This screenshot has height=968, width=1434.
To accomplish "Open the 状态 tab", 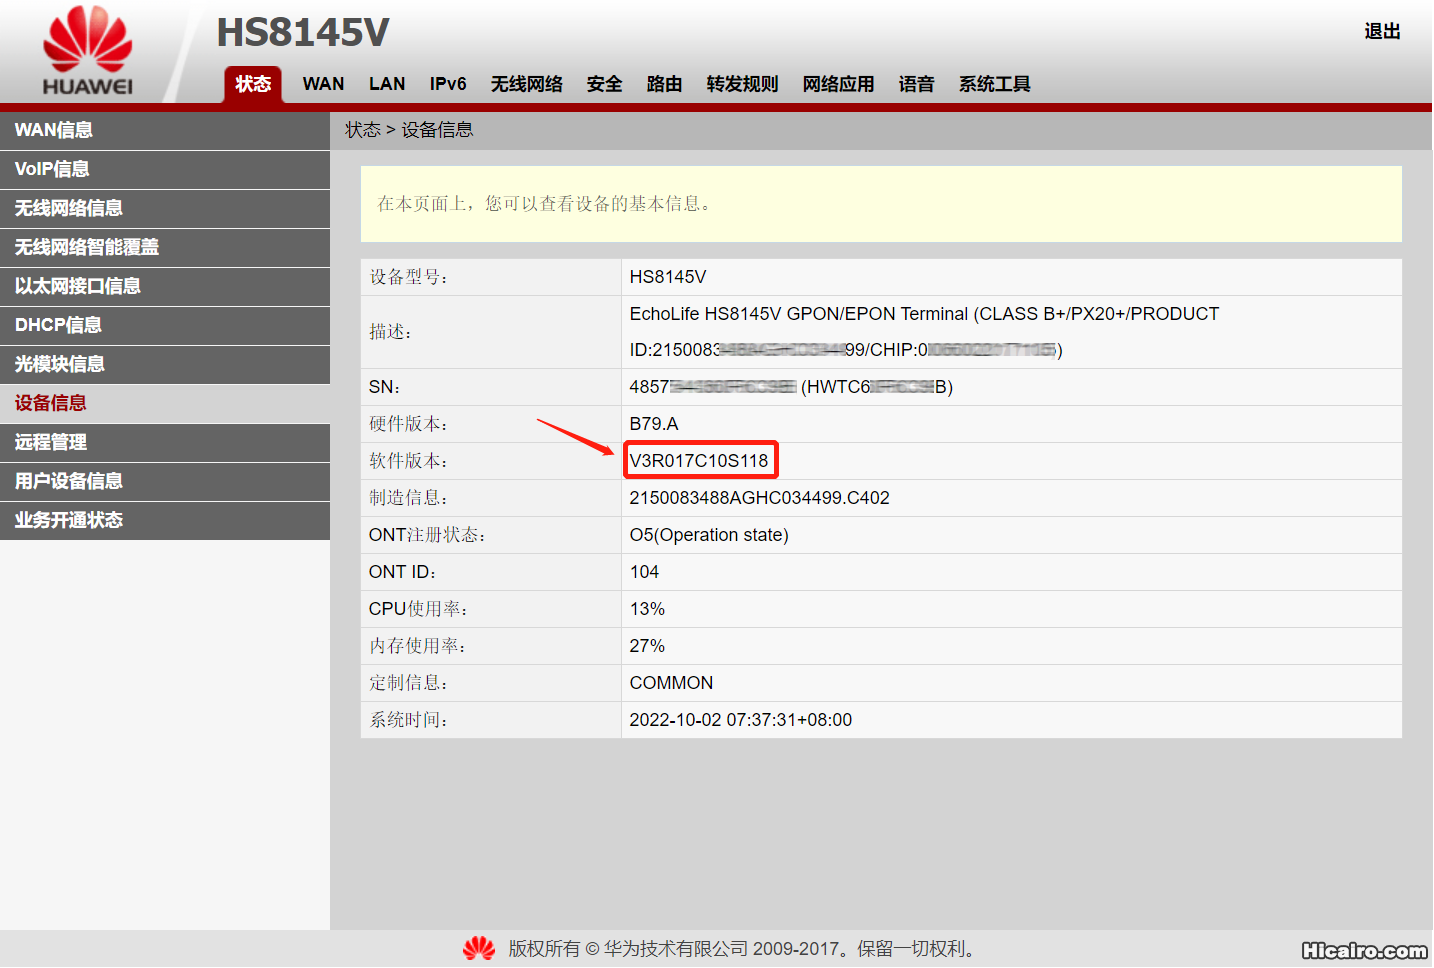I will (x=253, y=84).
